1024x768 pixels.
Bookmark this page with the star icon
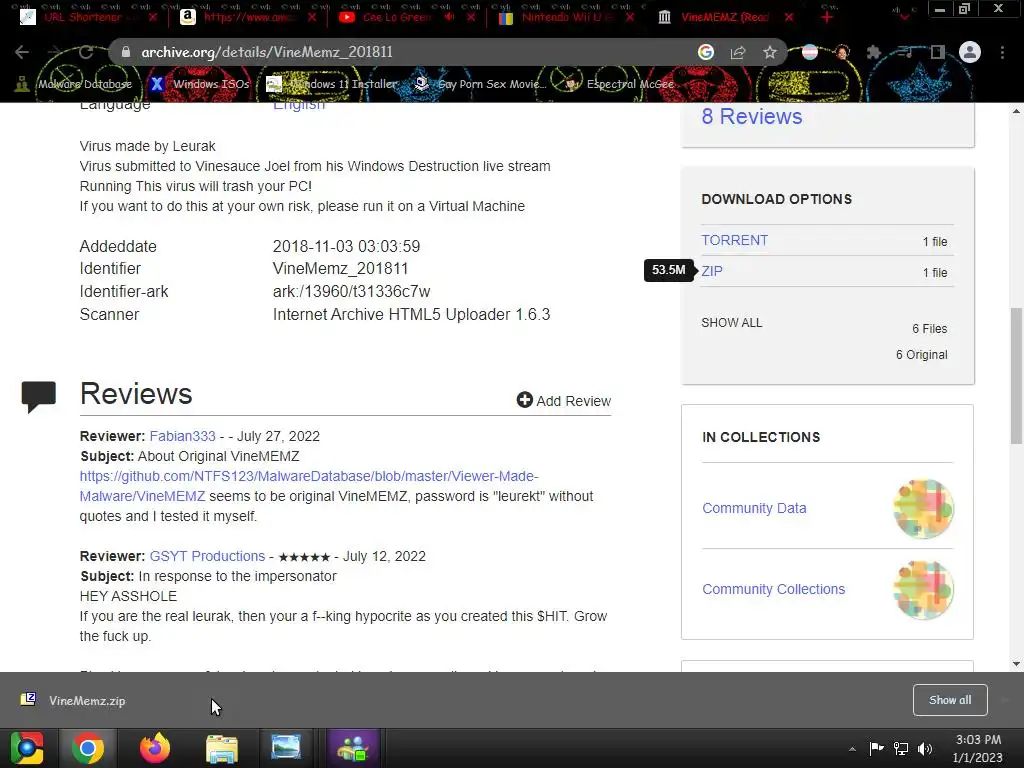pos(770,52)
